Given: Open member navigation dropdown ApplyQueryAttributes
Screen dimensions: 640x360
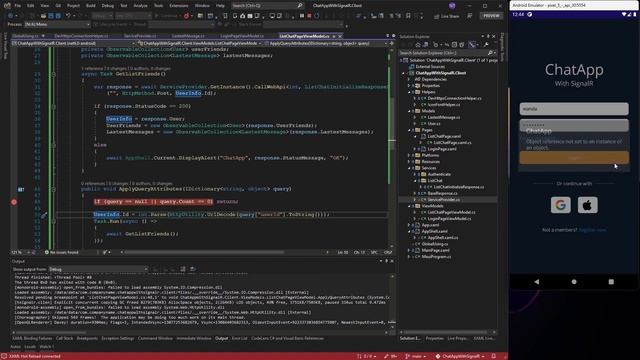Looking at the screenshot, I should [x=326, y=43].
